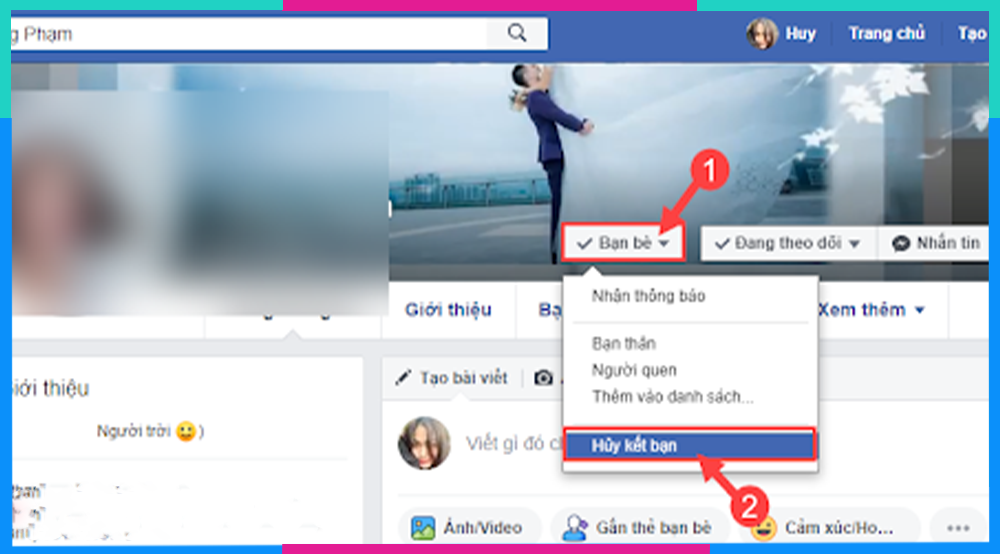Click the Ảnh/Video button
This screenshot has height=554, width=1000.
pyautogui.click(x=469, y=527)
